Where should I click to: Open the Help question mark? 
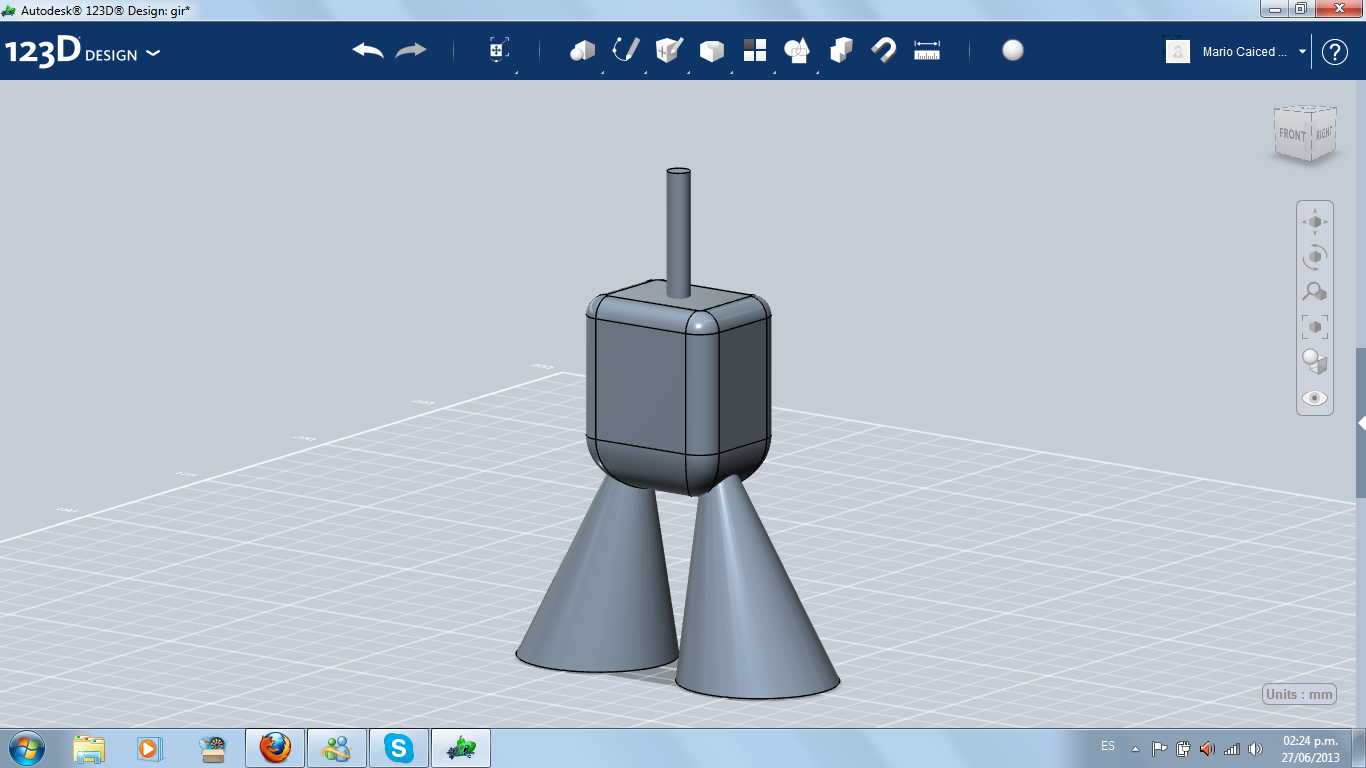point(1335,52)
